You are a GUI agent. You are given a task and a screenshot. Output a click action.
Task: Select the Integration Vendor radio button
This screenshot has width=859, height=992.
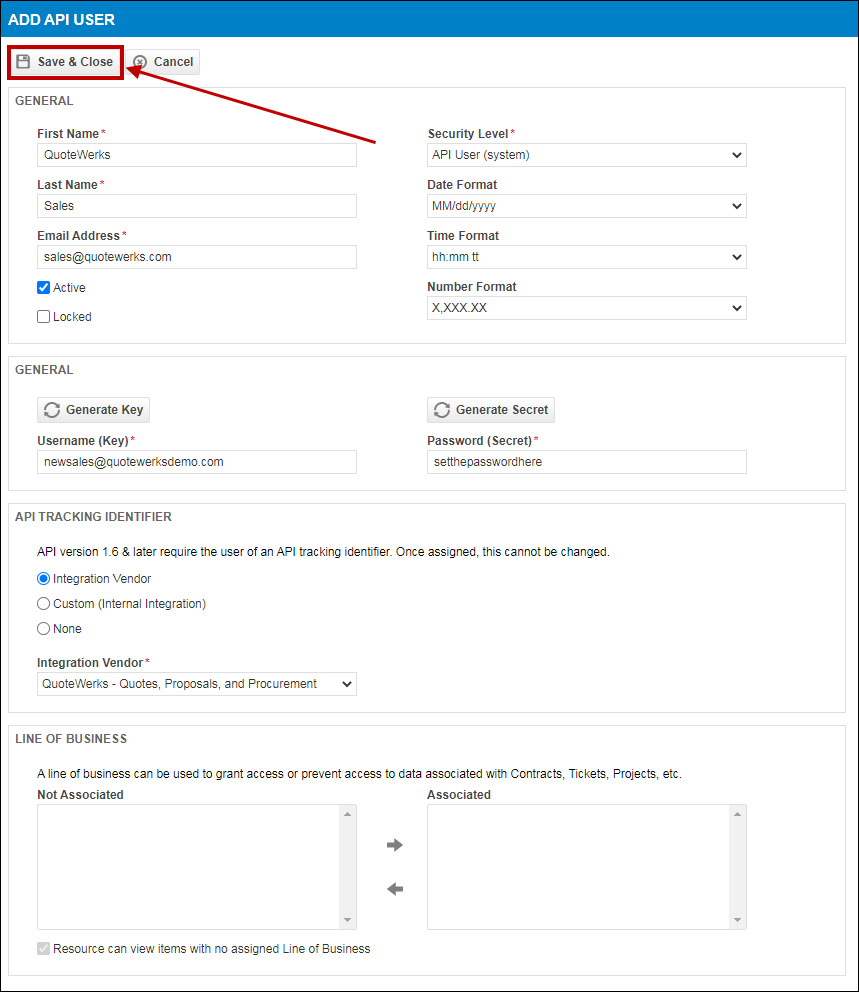(x=44, y=579)
